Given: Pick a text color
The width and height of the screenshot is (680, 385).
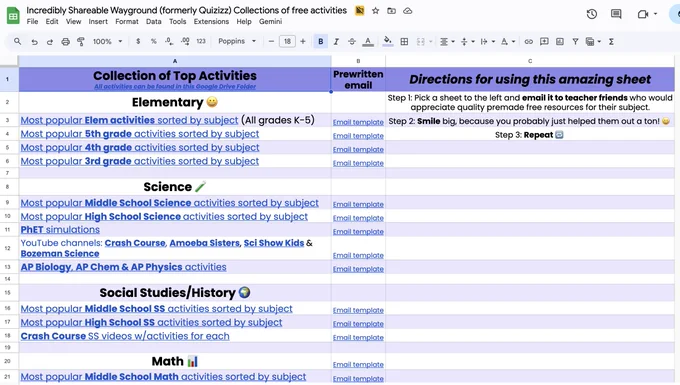Looking at the screenshot, I should point(368,42).
